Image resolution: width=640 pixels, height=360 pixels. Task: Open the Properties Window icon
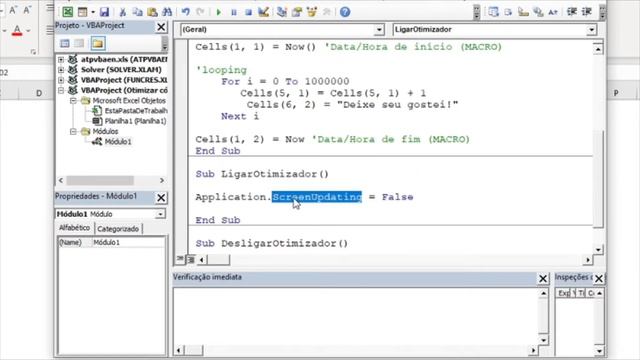click(x=297, y=12)
